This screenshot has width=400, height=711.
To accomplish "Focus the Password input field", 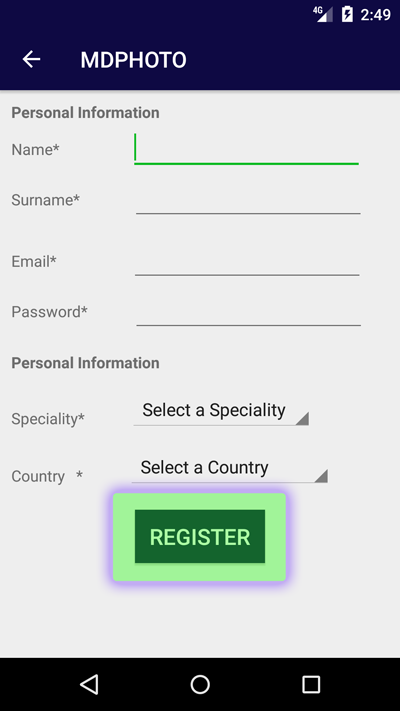I will pos(249,312).
